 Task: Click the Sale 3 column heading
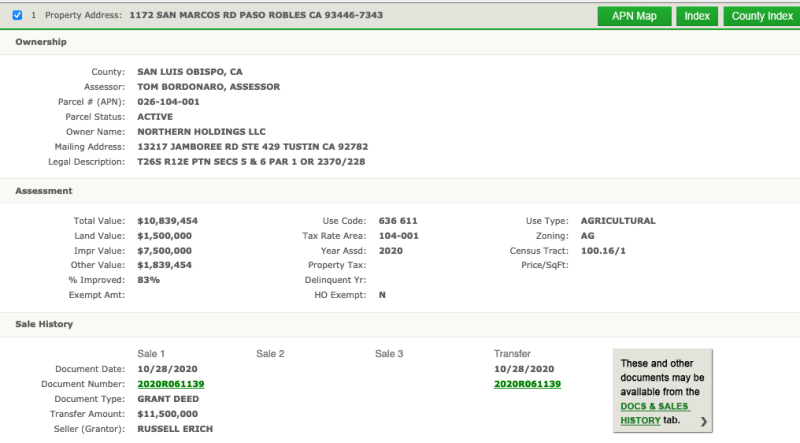tap(389, 354)
